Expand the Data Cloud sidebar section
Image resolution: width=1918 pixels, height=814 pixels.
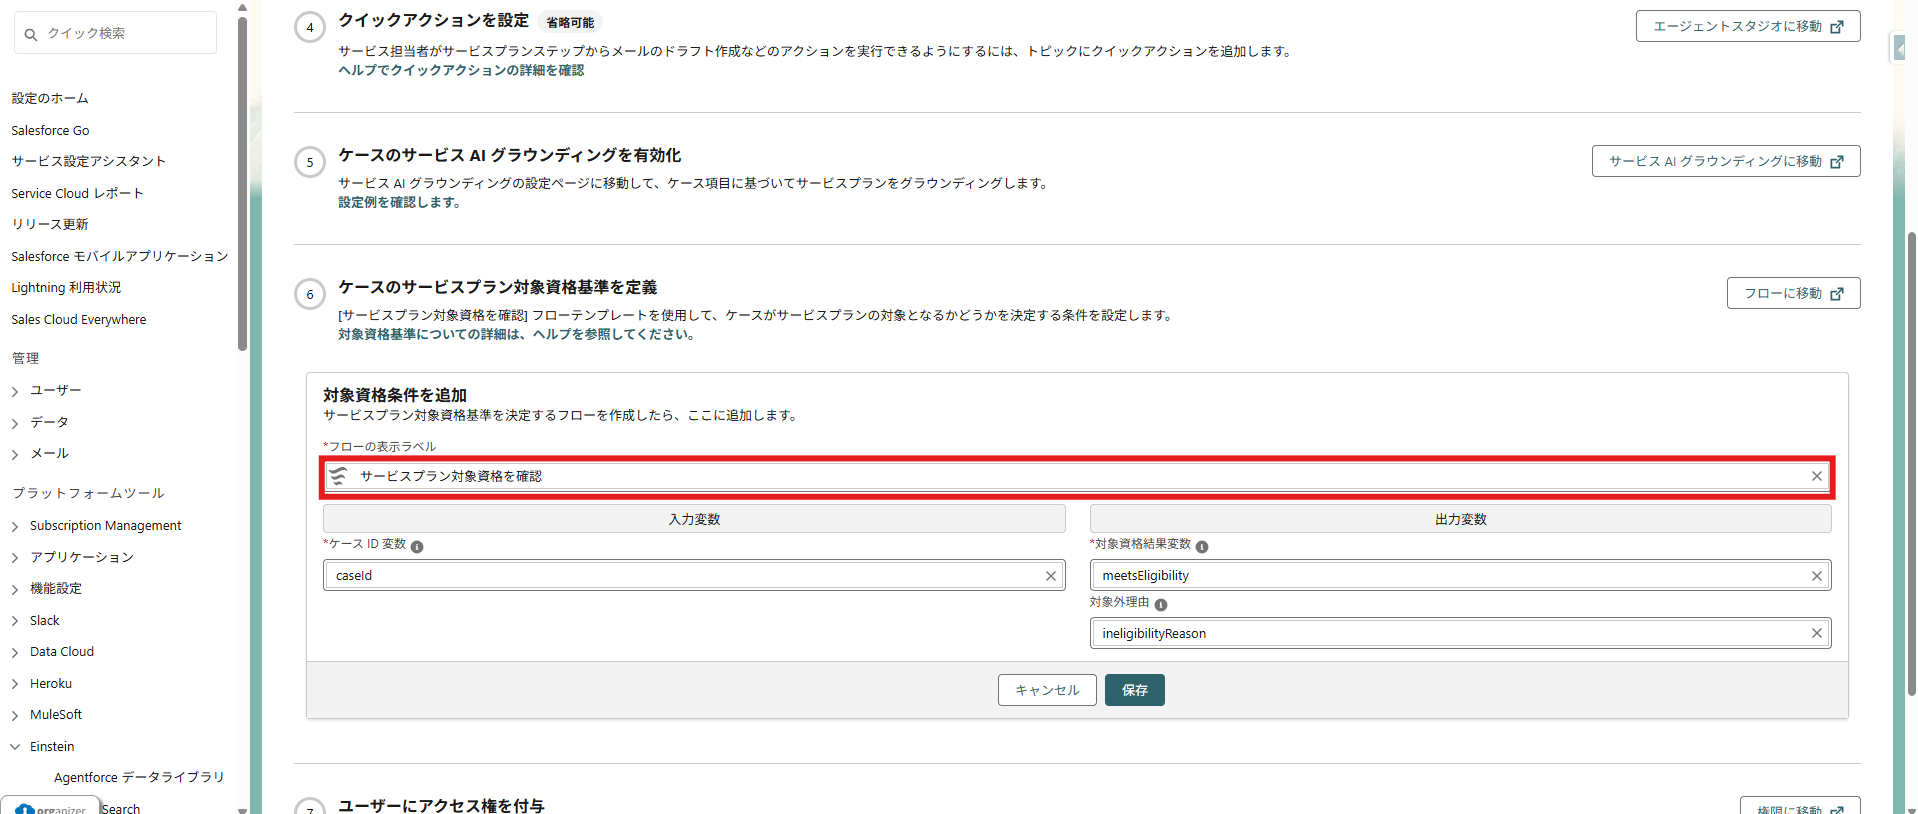(15, 652)
